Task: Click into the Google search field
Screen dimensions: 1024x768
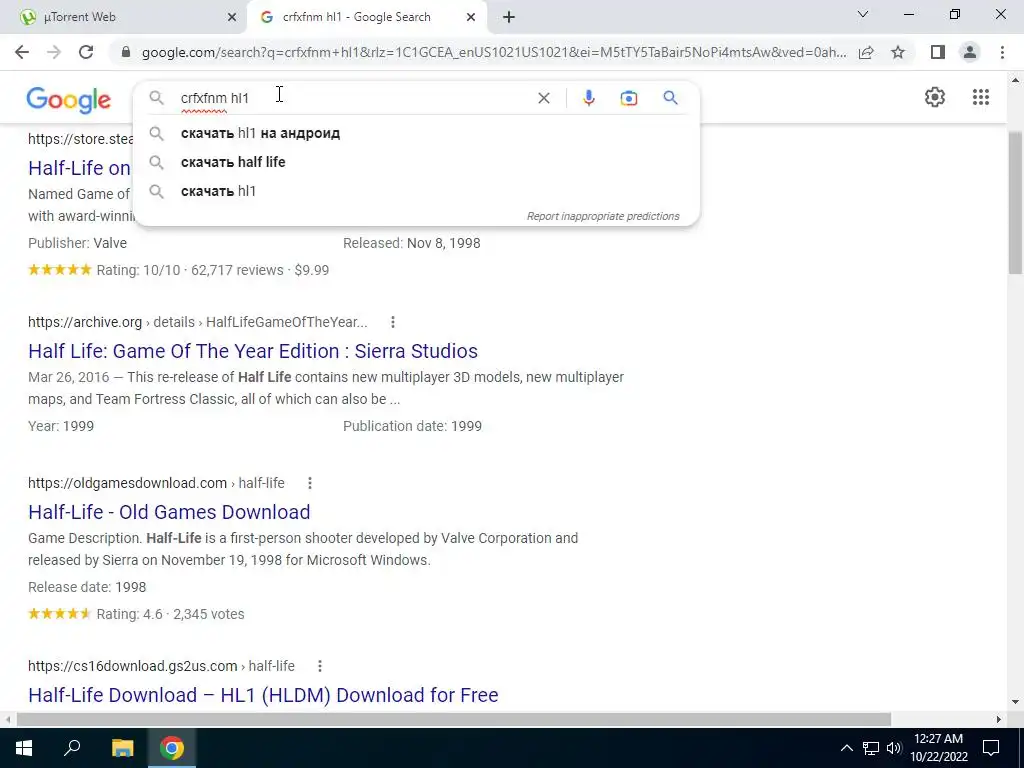Action: pyautogui.click(x=353, y=98)
